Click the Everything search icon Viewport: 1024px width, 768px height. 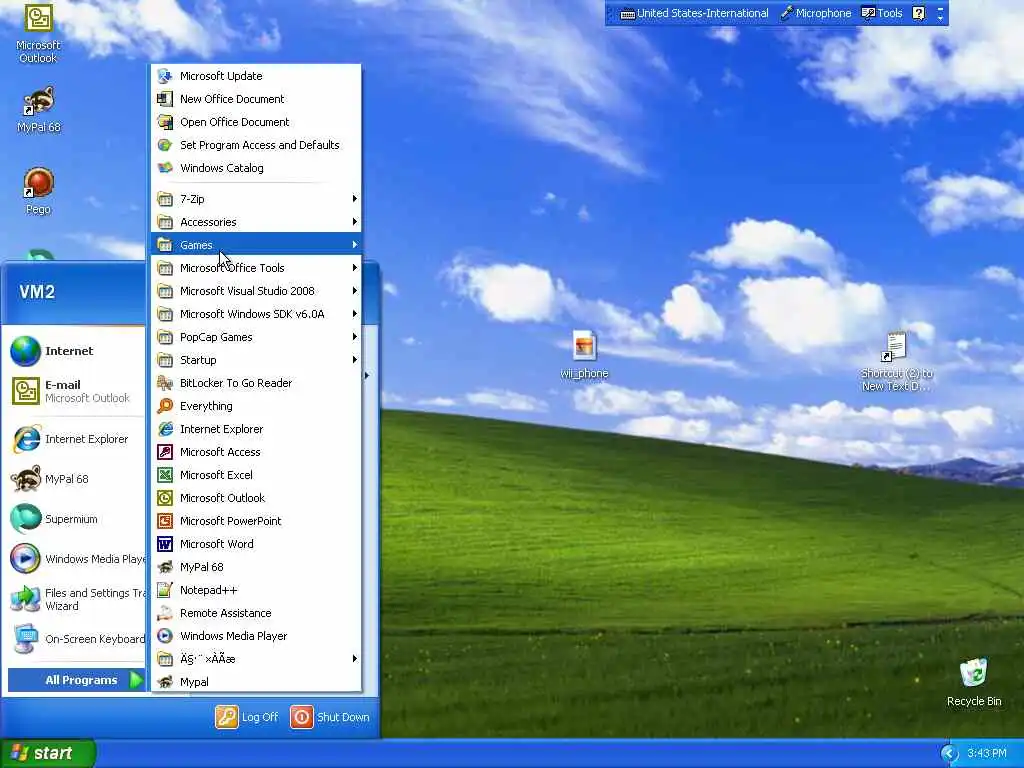tap(165, 406)
